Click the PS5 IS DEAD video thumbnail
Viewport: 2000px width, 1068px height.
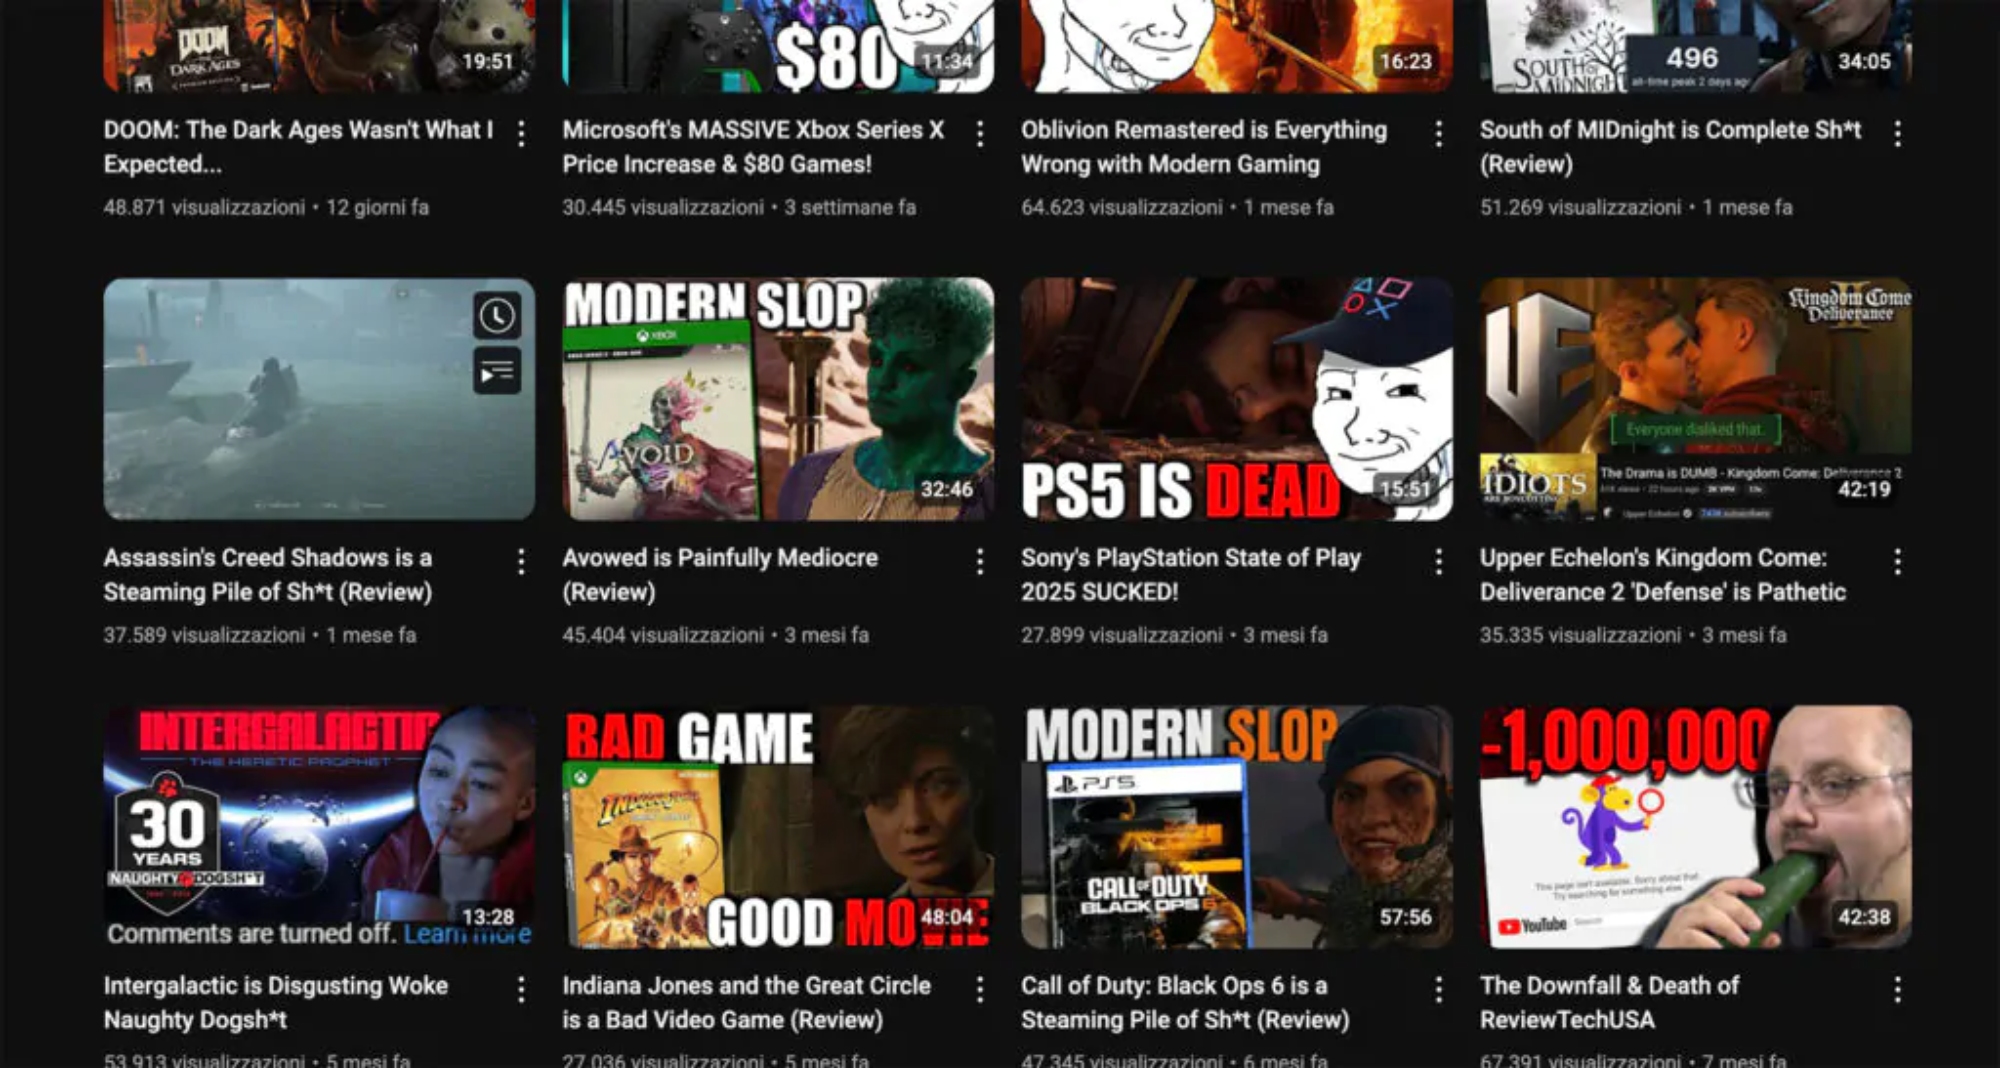coord(1236,399)
